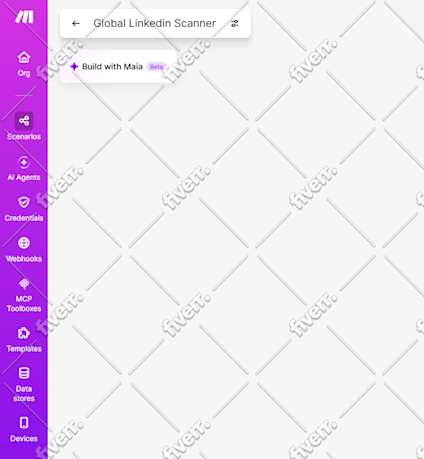Click the Org label in the sidebar
The image size is (424, 459).
pyautogui.click(x=24, y=73)
